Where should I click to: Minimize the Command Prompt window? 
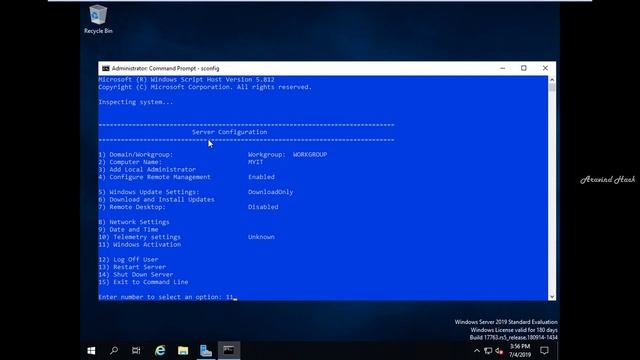coord(502,68)
